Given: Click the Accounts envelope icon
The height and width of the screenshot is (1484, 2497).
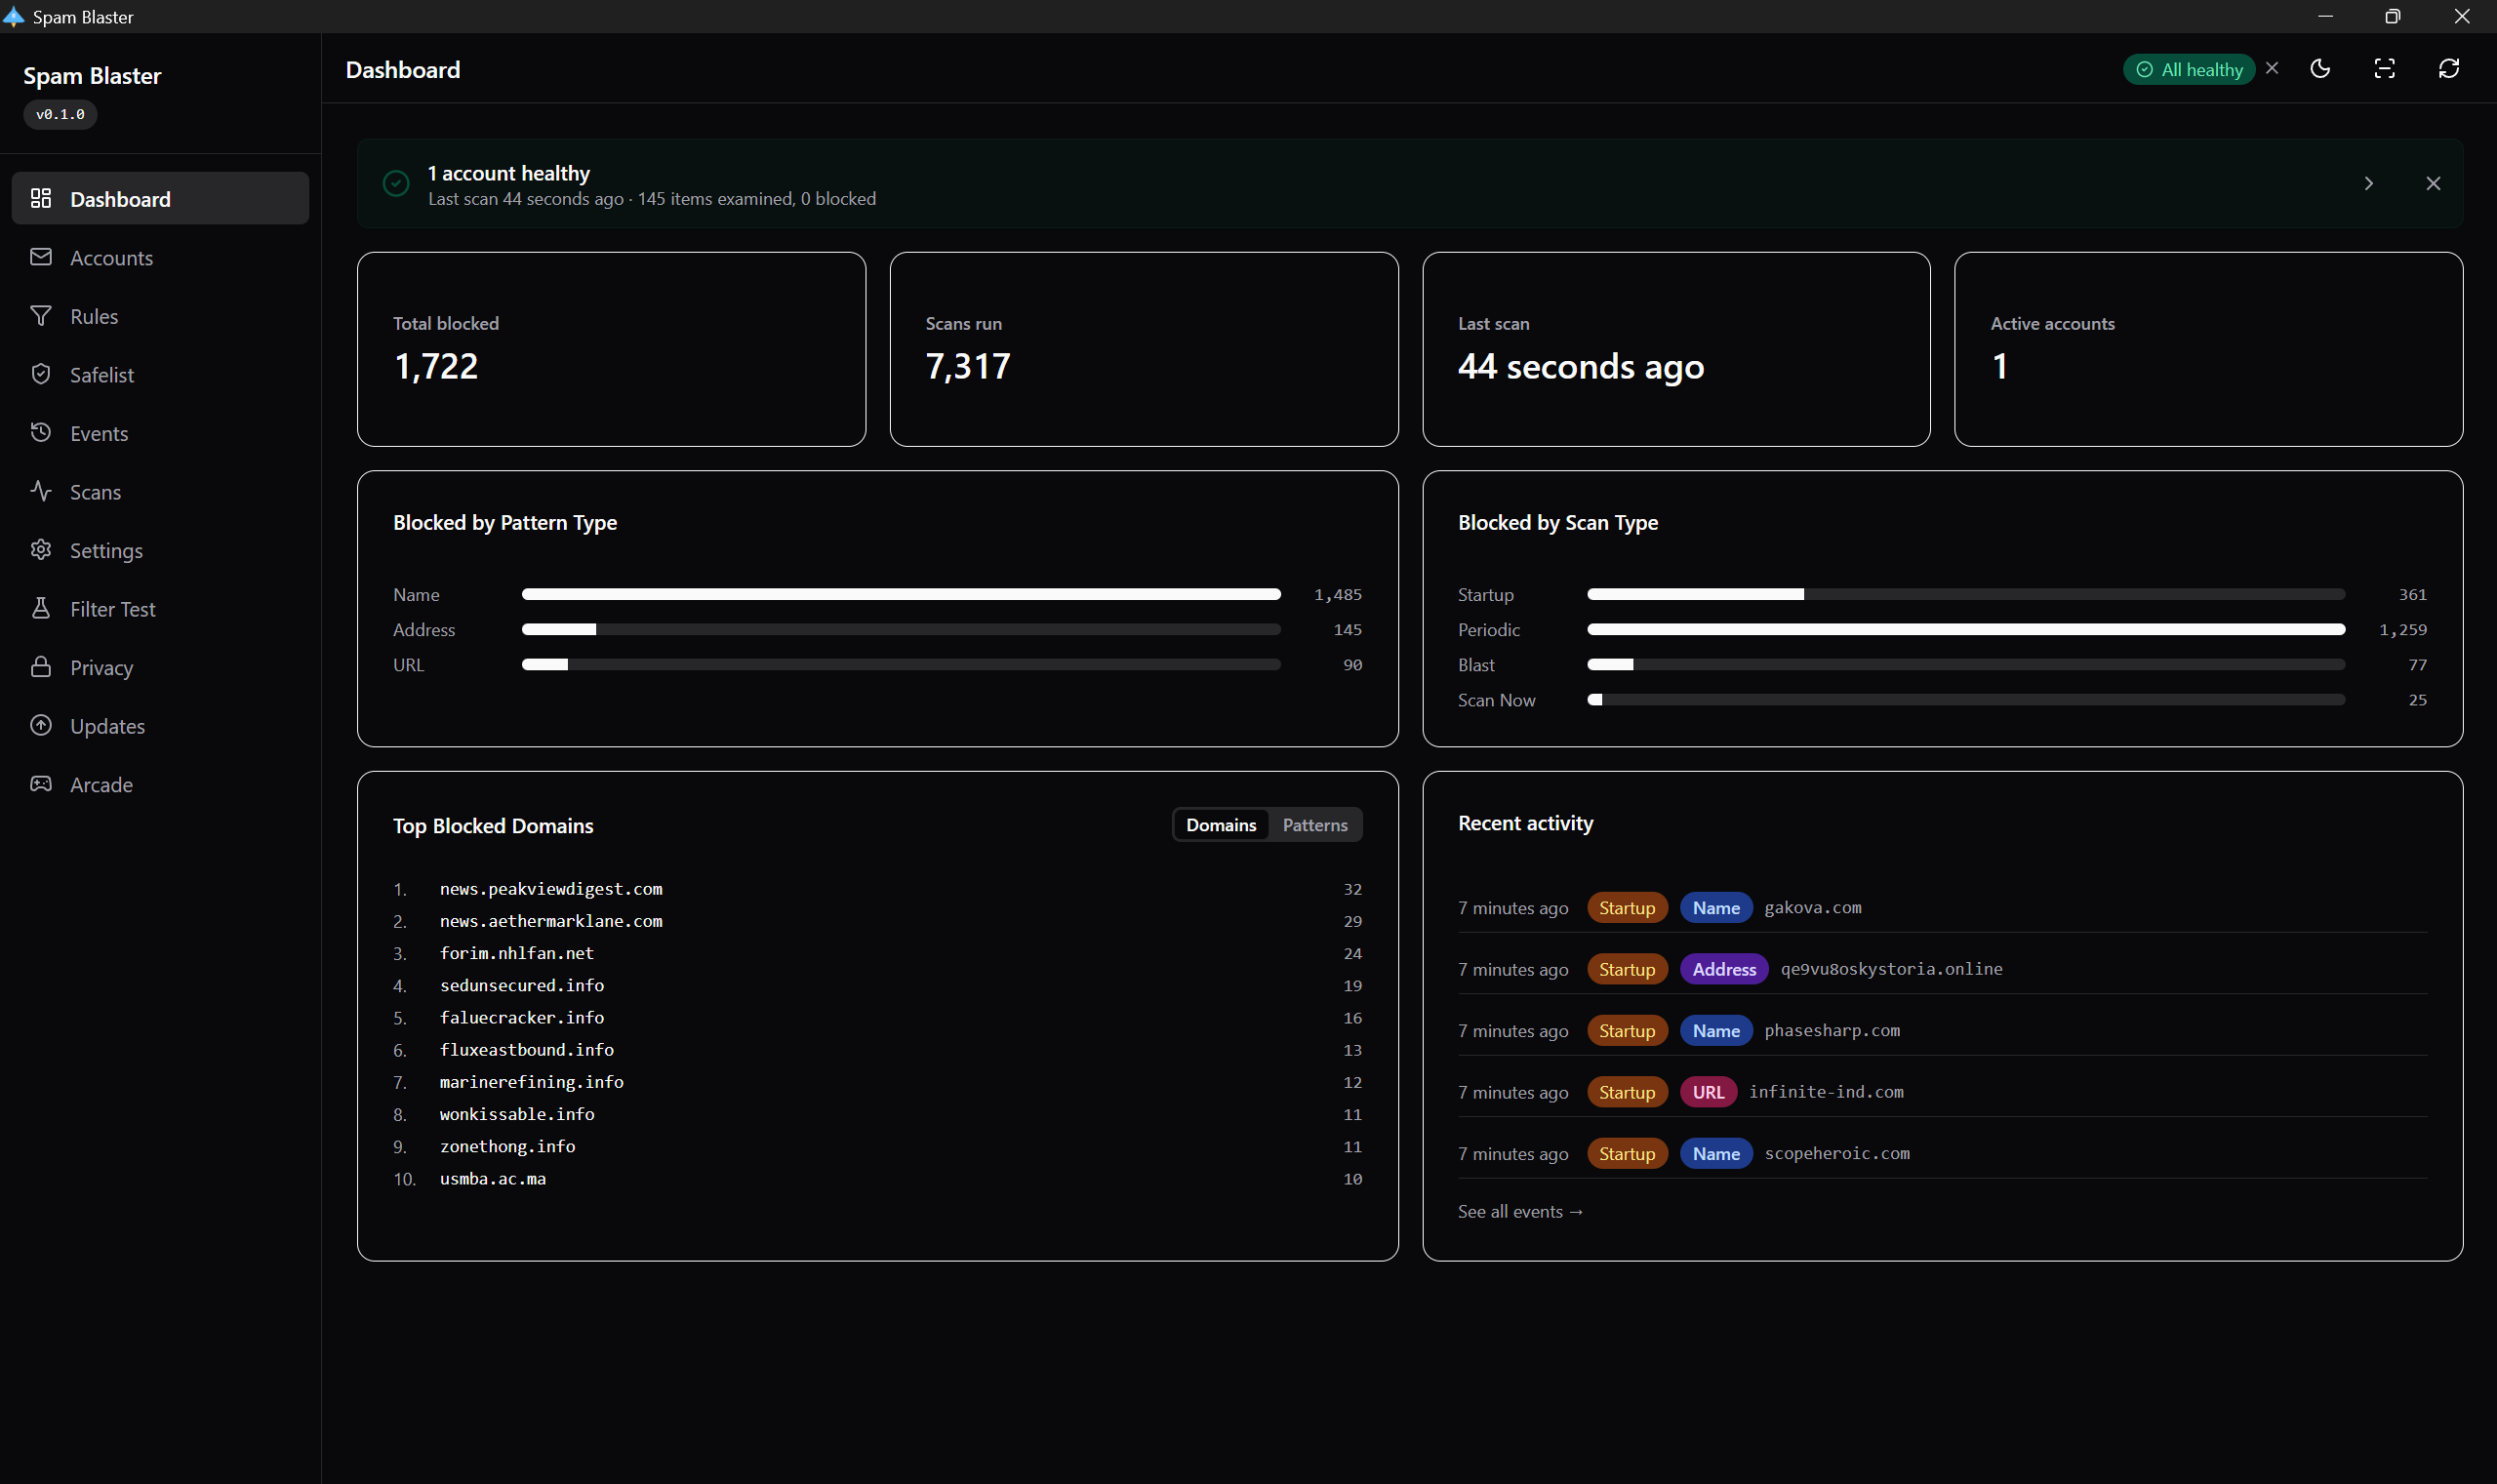Looking at the screenshot, I should click(41, 257).
